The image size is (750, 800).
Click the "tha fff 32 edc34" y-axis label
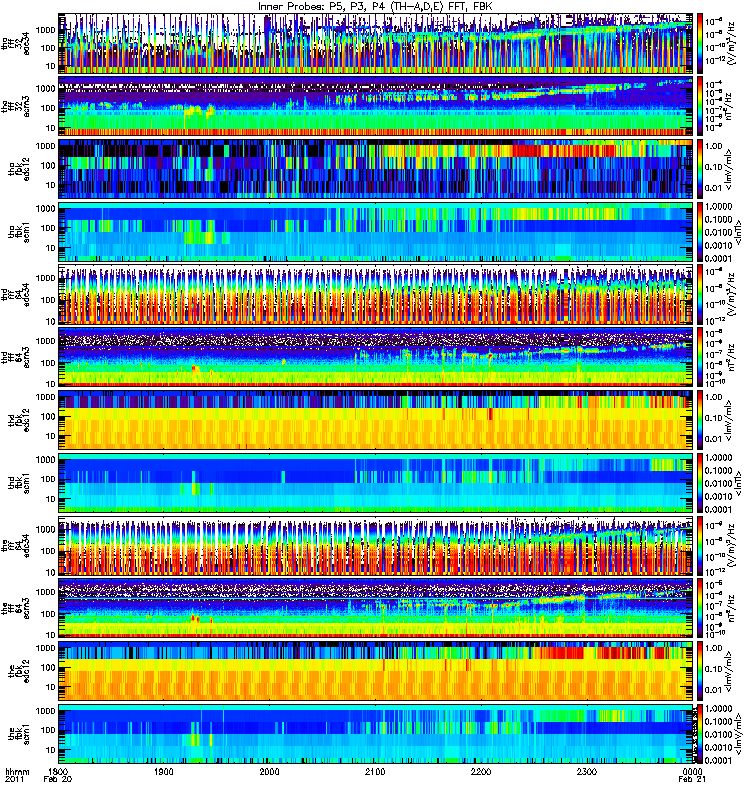coord(16,43)
